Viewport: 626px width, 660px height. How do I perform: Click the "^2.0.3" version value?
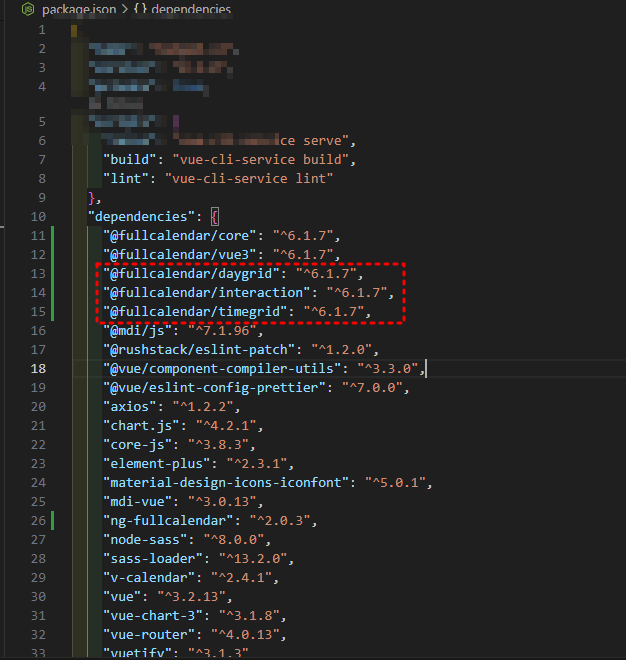(280, 521)
